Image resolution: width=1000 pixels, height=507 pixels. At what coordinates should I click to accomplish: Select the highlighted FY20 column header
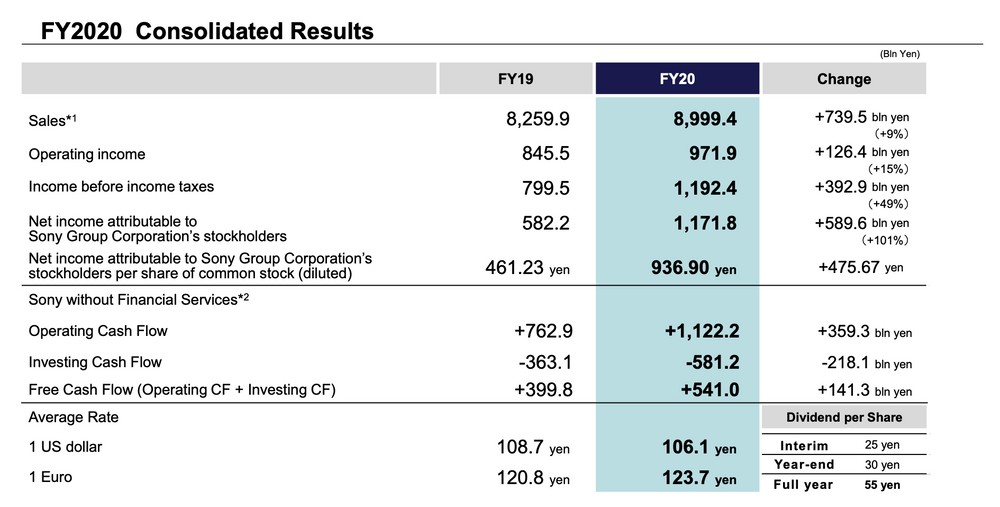click(677, 79)
